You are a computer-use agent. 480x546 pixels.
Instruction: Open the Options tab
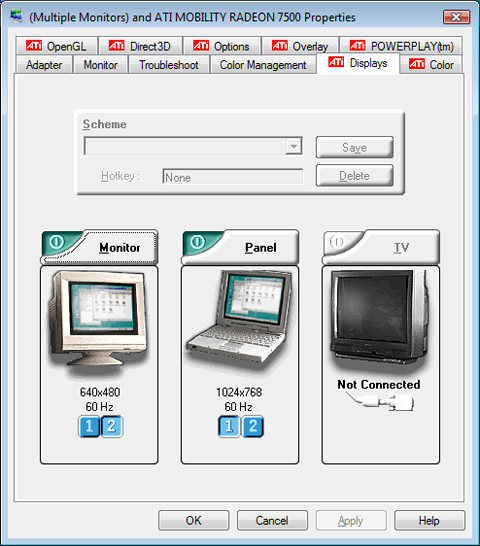pos(222,46)
